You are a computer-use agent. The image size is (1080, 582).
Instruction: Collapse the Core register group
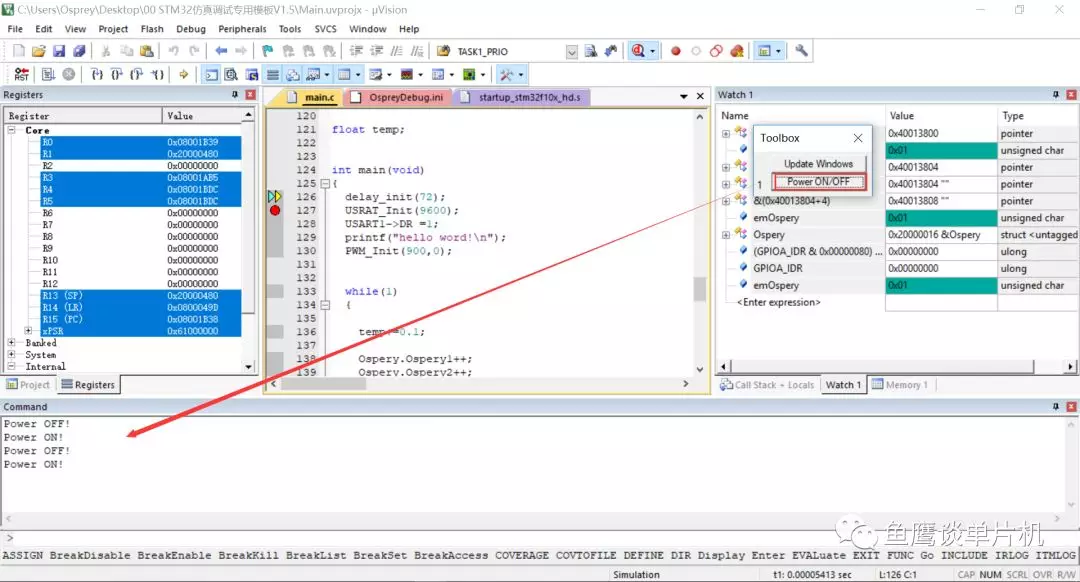[12, 130]
